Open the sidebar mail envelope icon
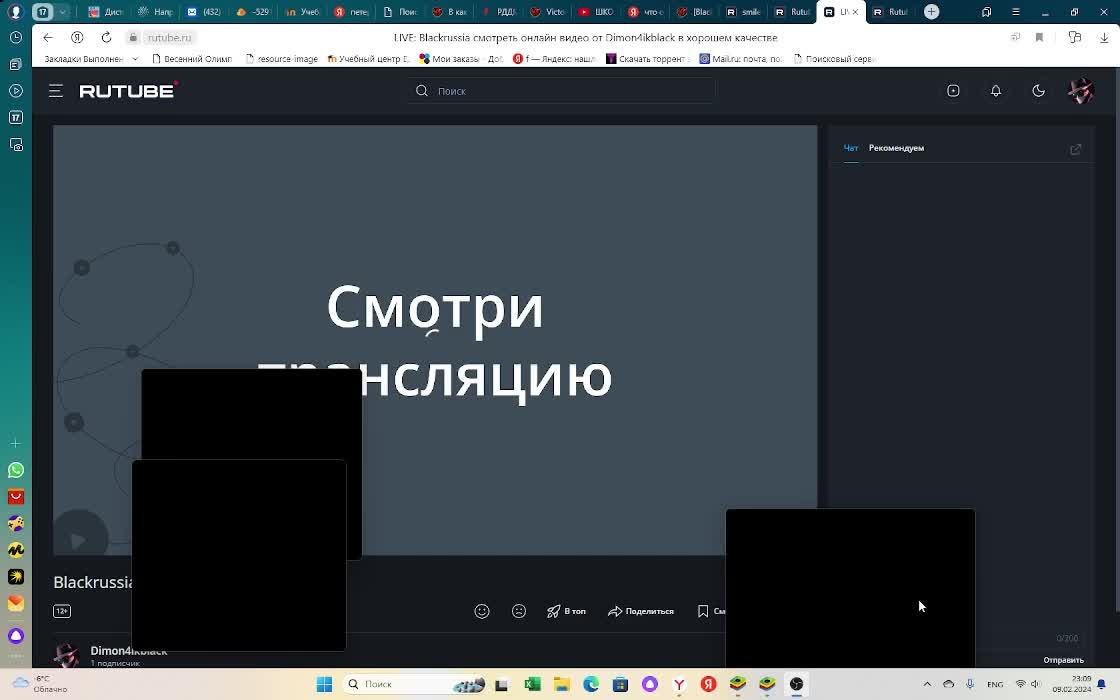 16,604
